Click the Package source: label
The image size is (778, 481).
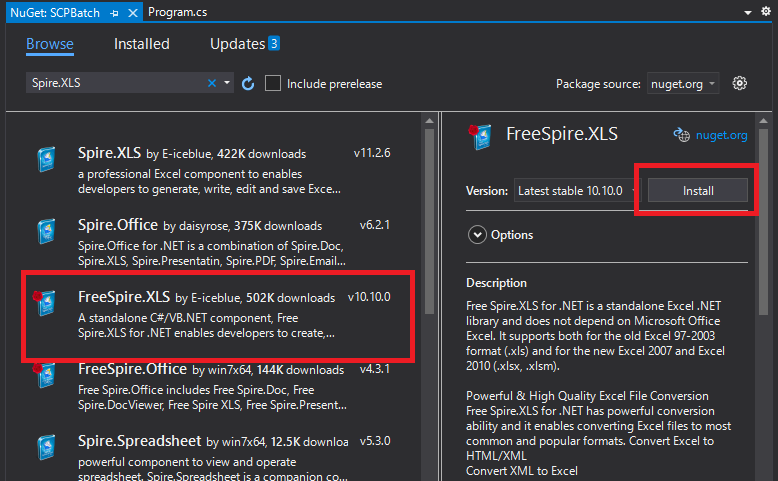[598, 84]
